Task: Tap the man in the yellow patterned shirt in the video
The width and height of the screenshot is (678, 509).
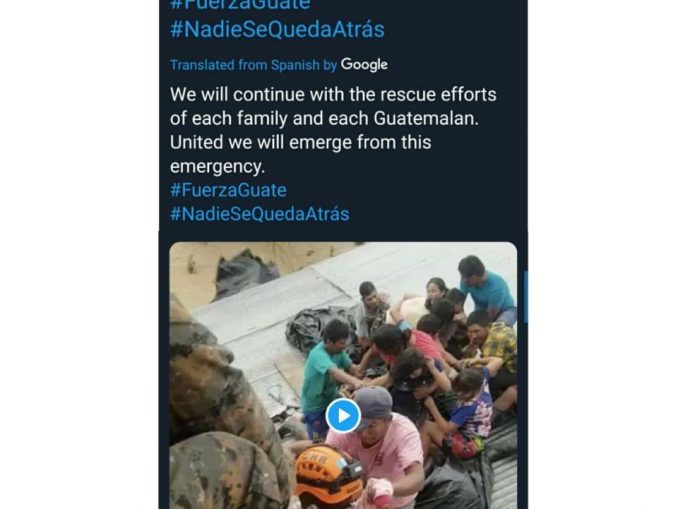Action: [495, 342]
